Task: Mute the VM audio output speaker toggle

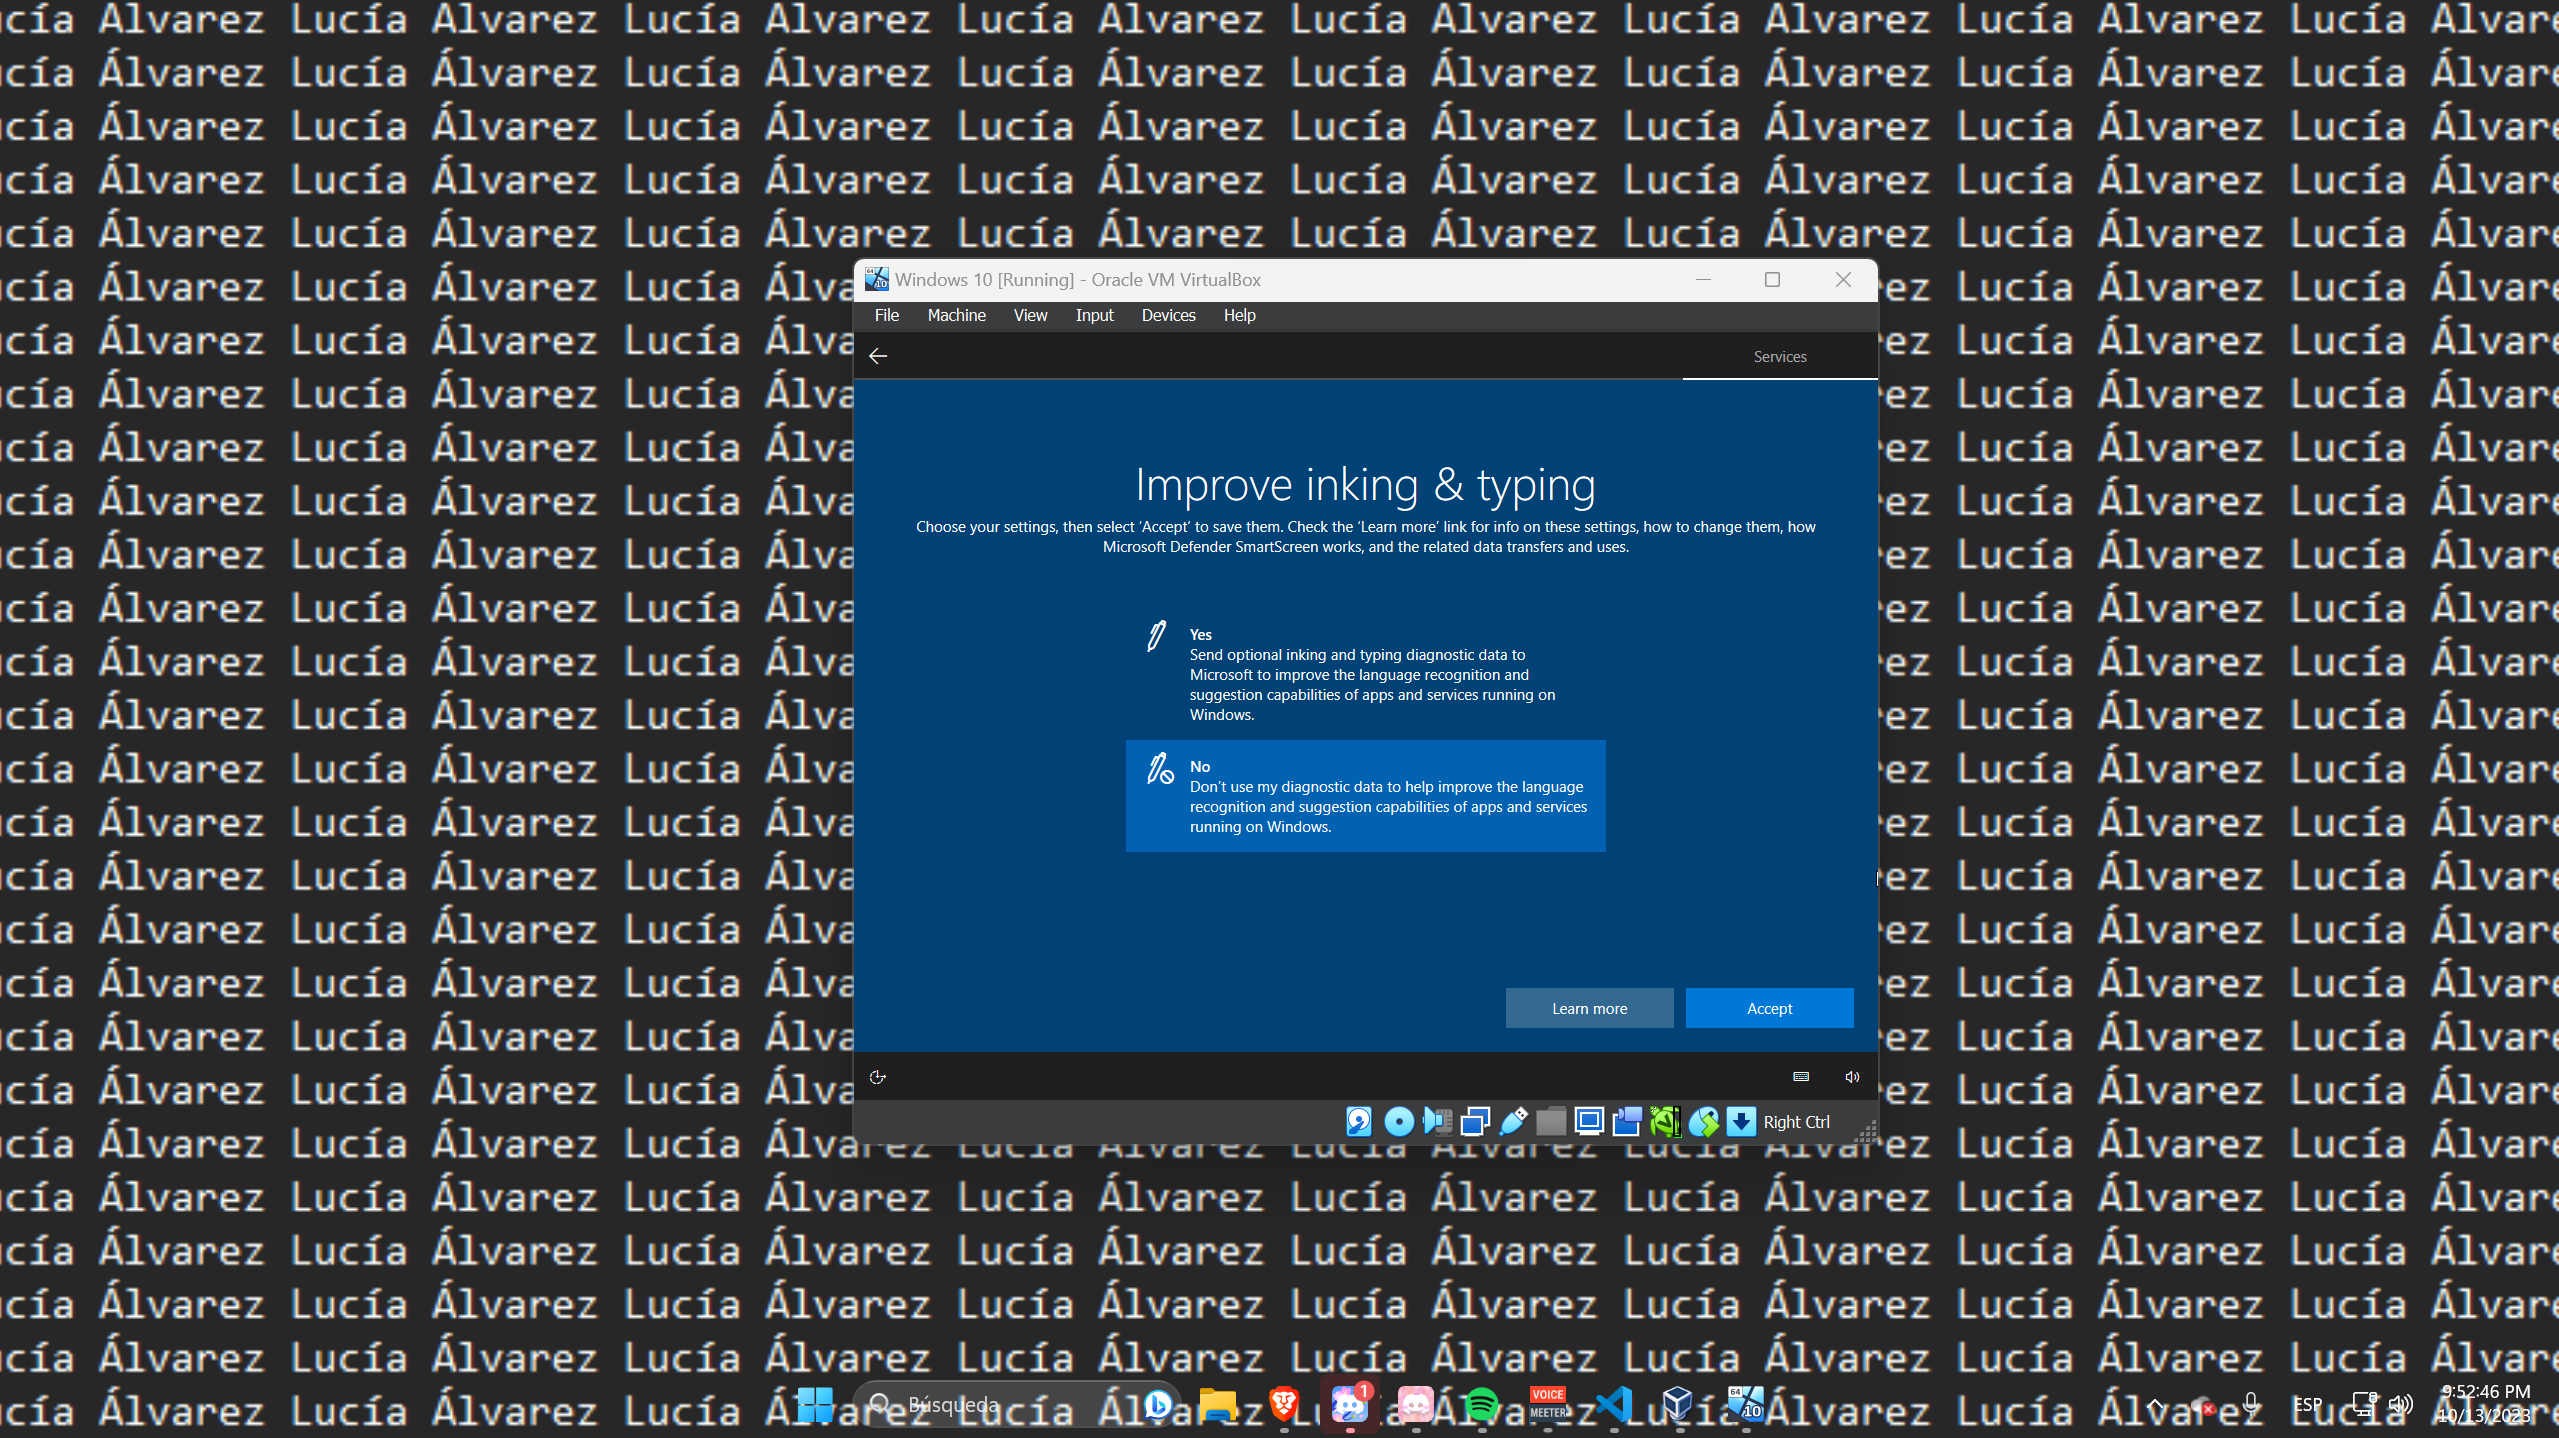Action: pos(1850,1077)
